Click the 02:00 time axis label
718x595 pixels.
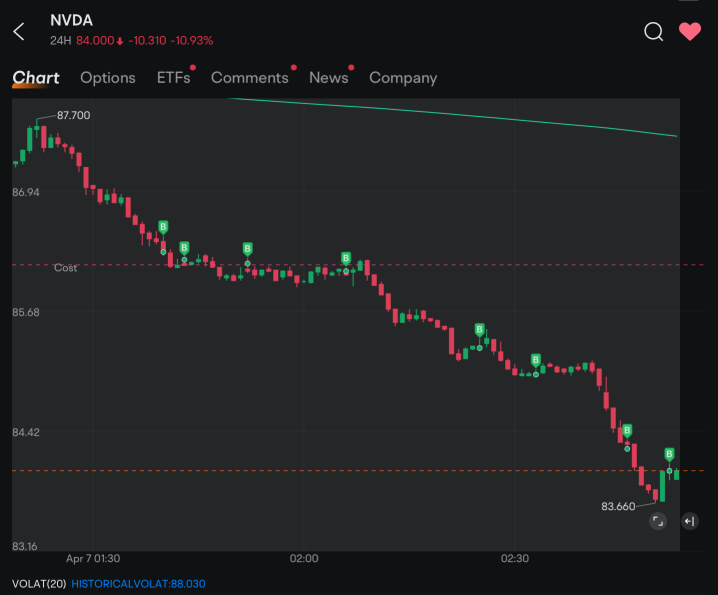[x=304, y=559]
